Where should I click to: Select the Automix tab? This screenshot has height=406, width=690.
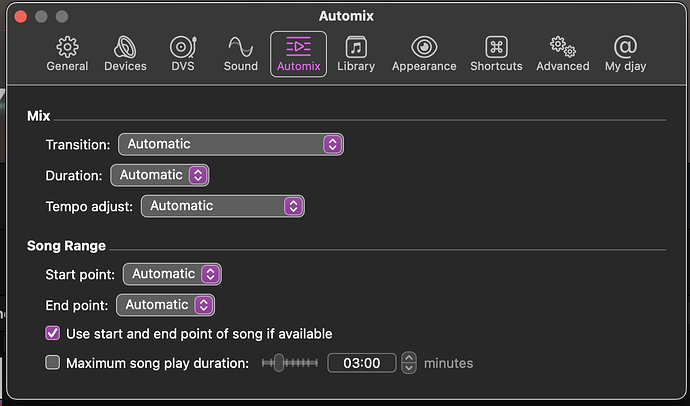click(298, 54)
